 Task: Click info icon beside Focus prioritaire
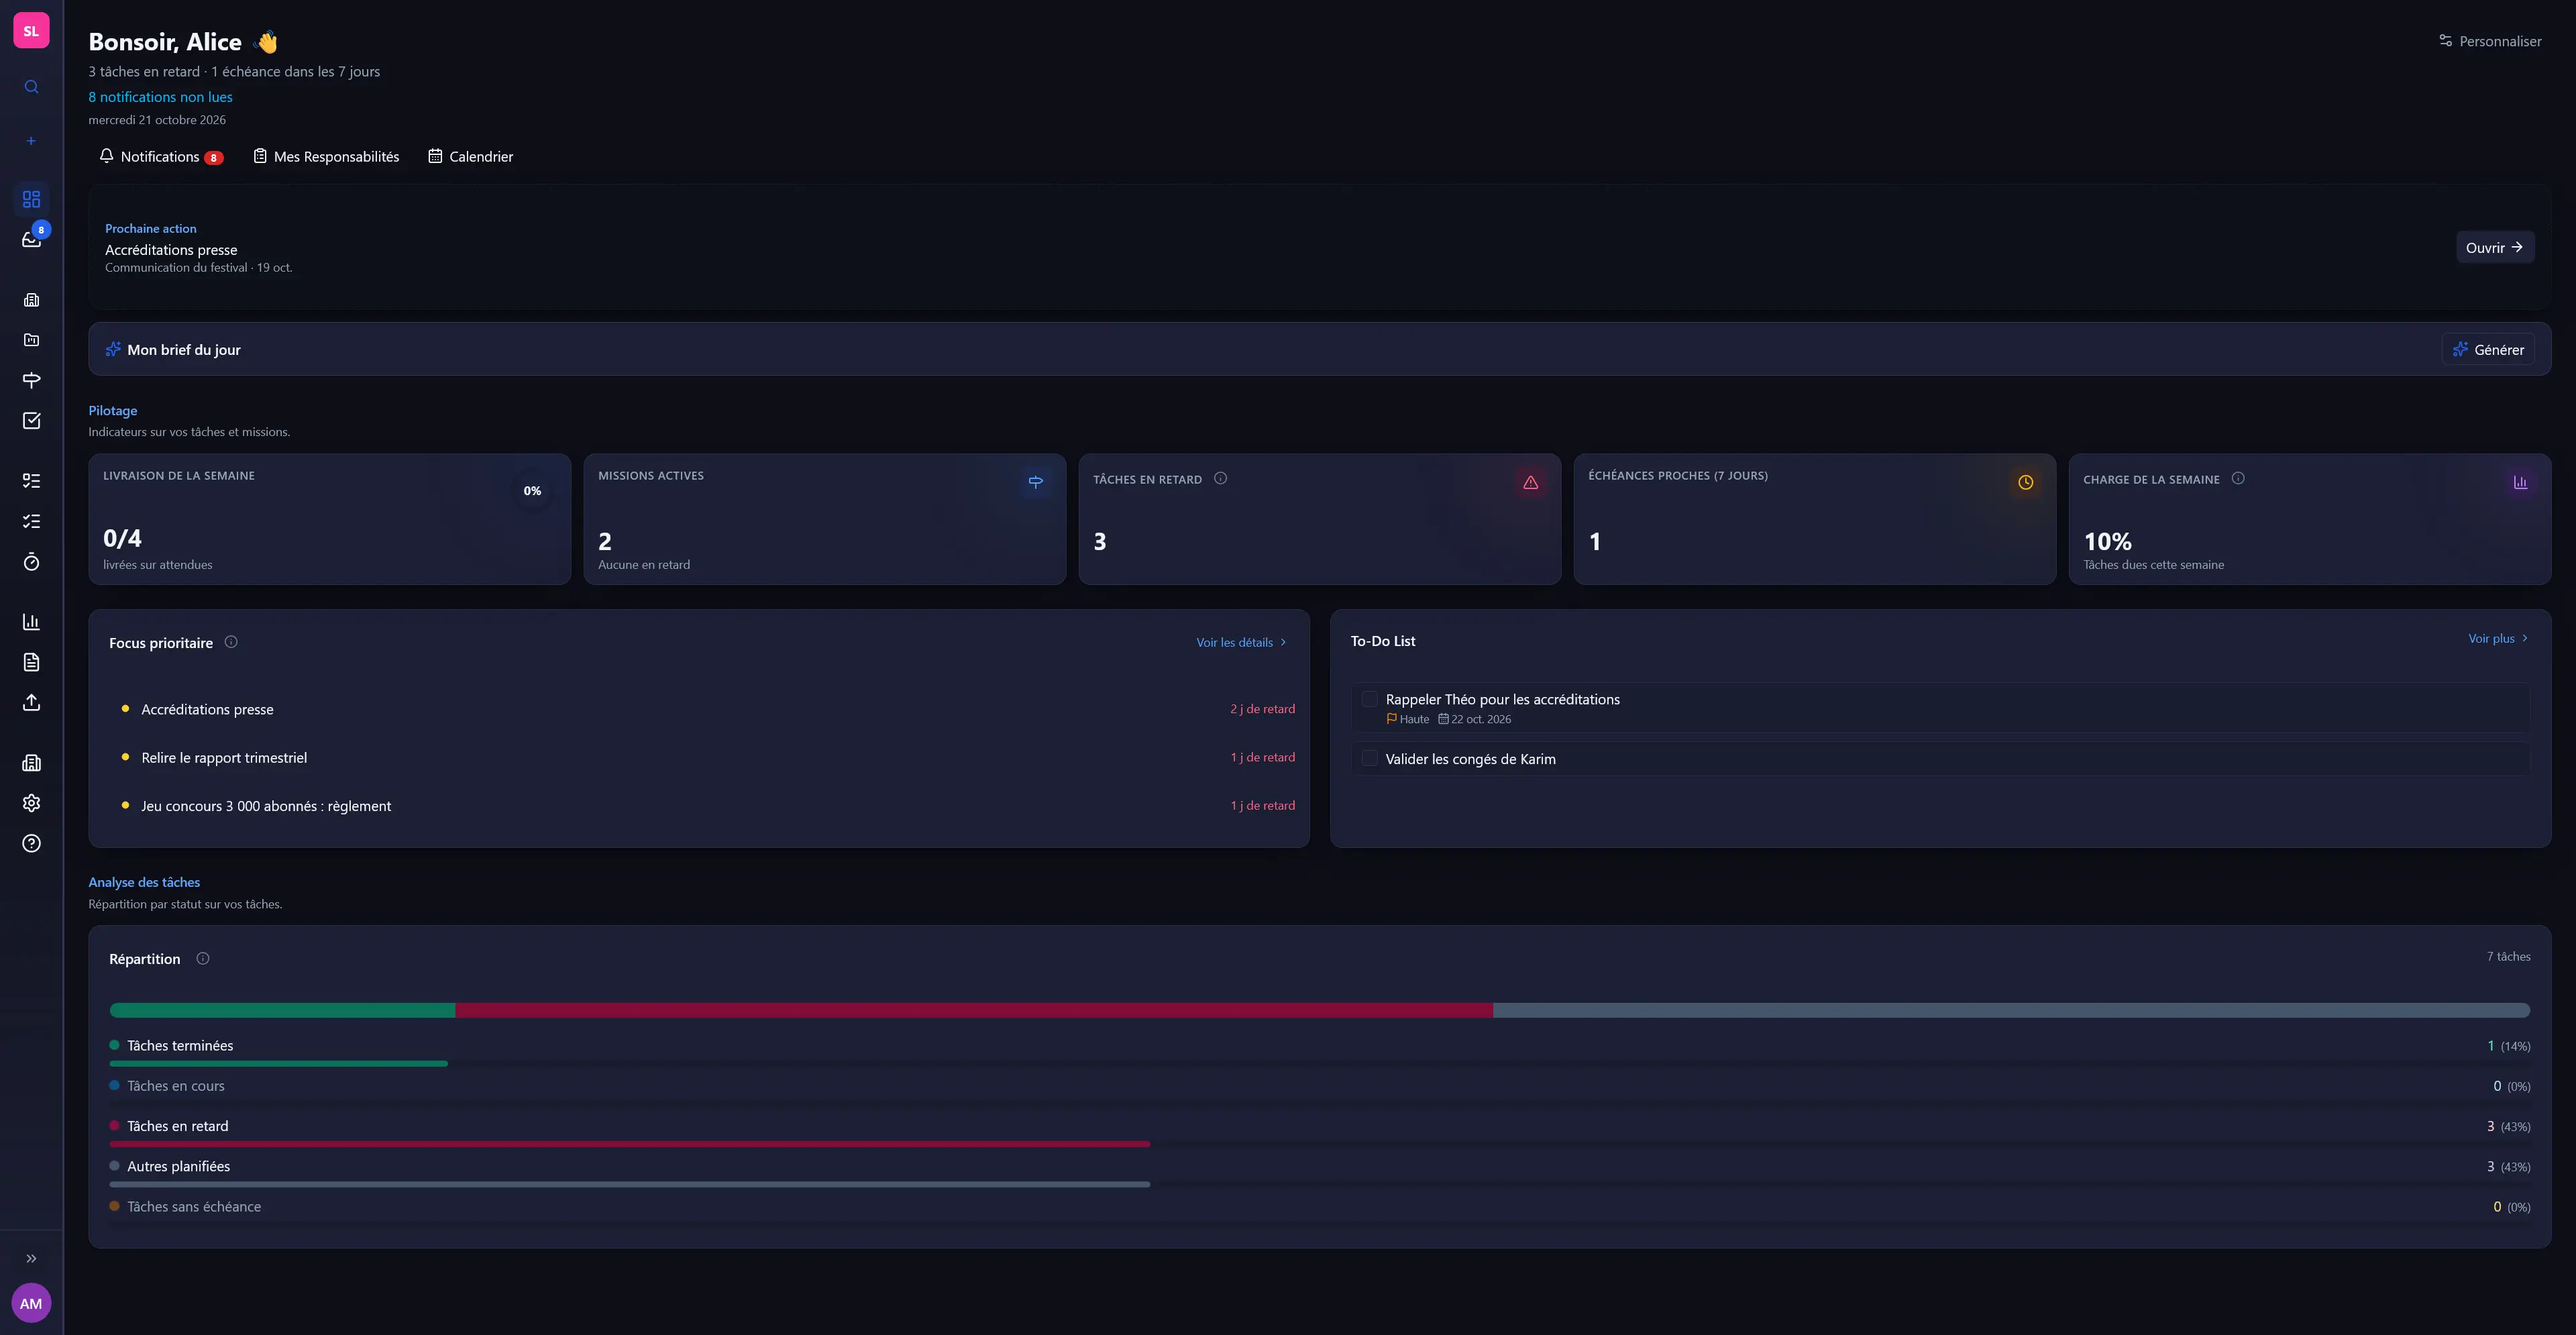(x=231, y=642)
